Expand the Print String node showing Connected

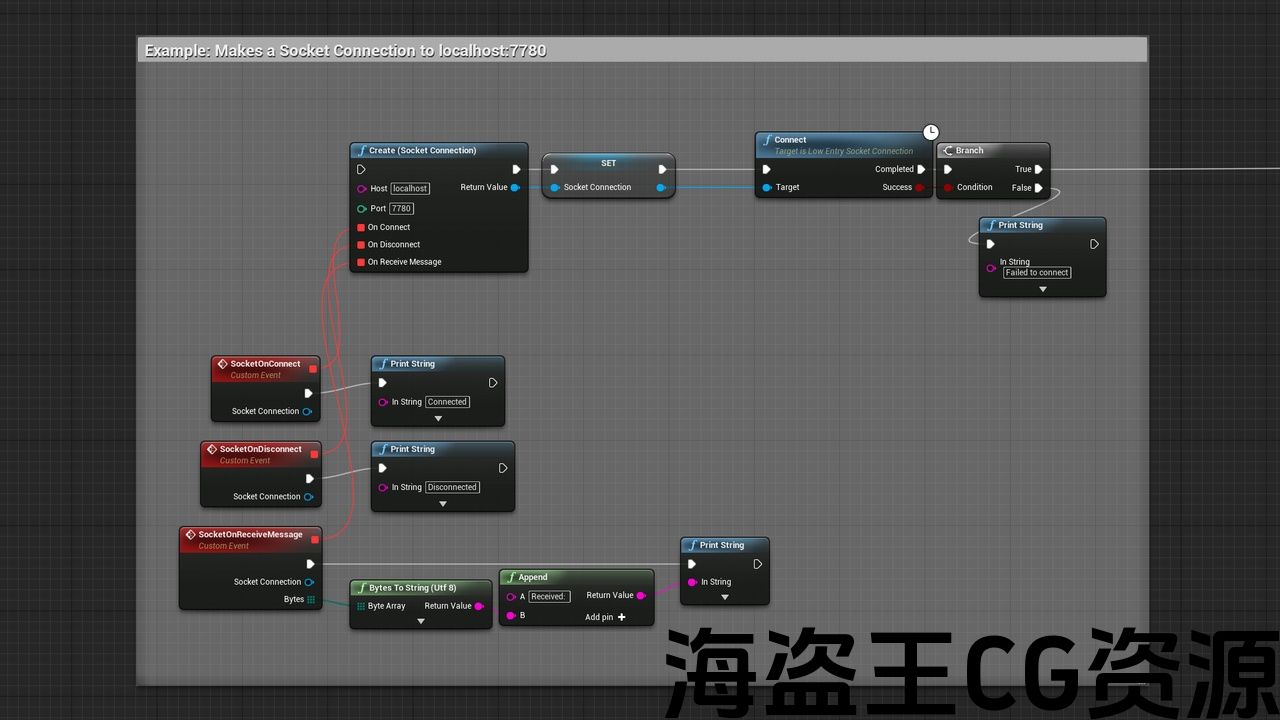(x=438, y=418)
